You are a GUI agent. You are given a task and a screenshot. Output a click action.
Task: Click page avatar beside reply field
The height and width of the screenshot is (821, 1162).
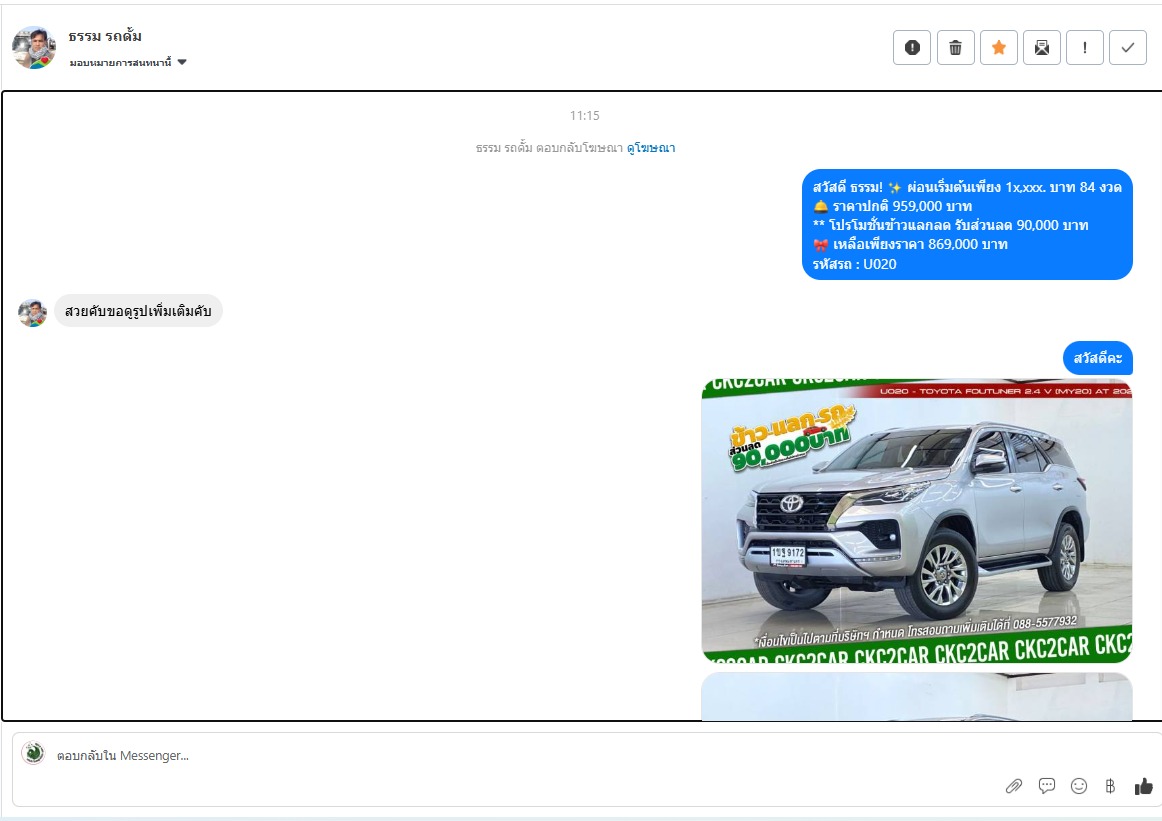pyautogui.click(x=33, y=753)
